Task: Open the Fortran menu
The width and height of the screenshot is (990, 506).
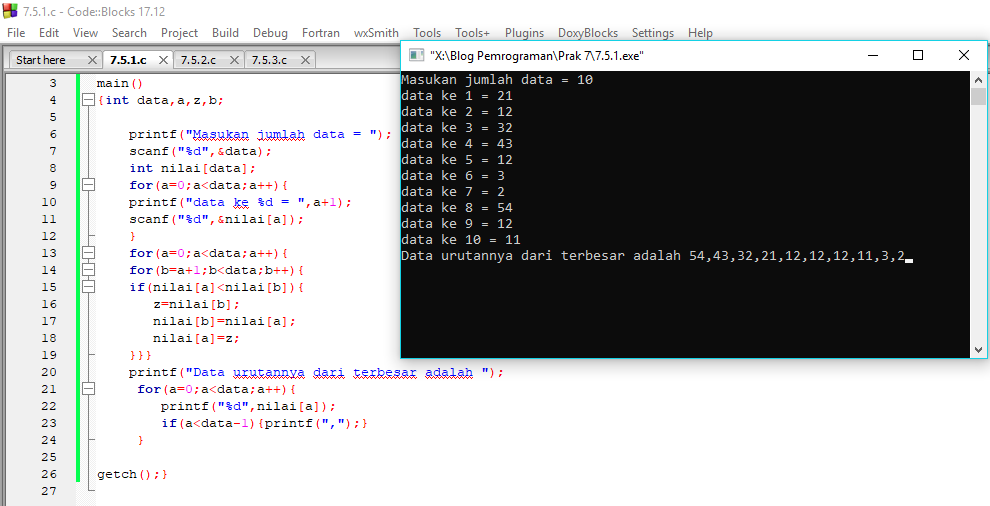Action: pos(321,33)
